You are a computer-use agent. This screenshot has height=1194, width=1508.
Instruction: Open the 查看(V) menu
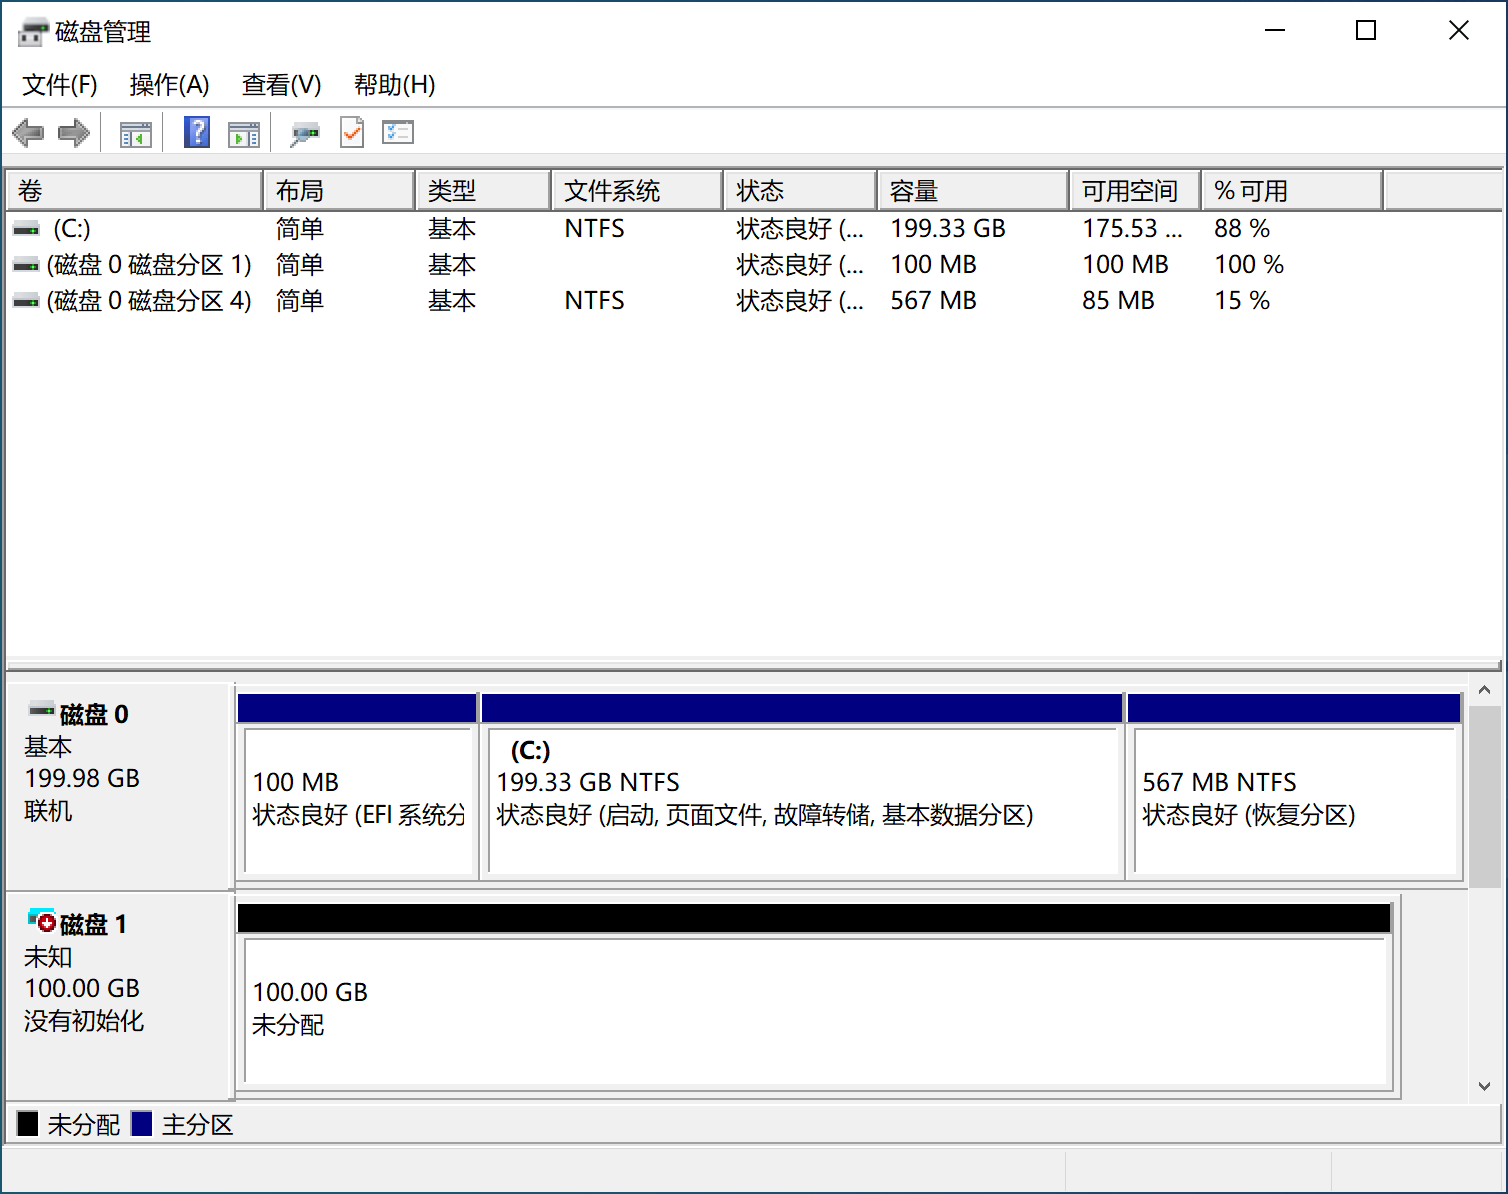pyautogui.click(x=280, y=85)
